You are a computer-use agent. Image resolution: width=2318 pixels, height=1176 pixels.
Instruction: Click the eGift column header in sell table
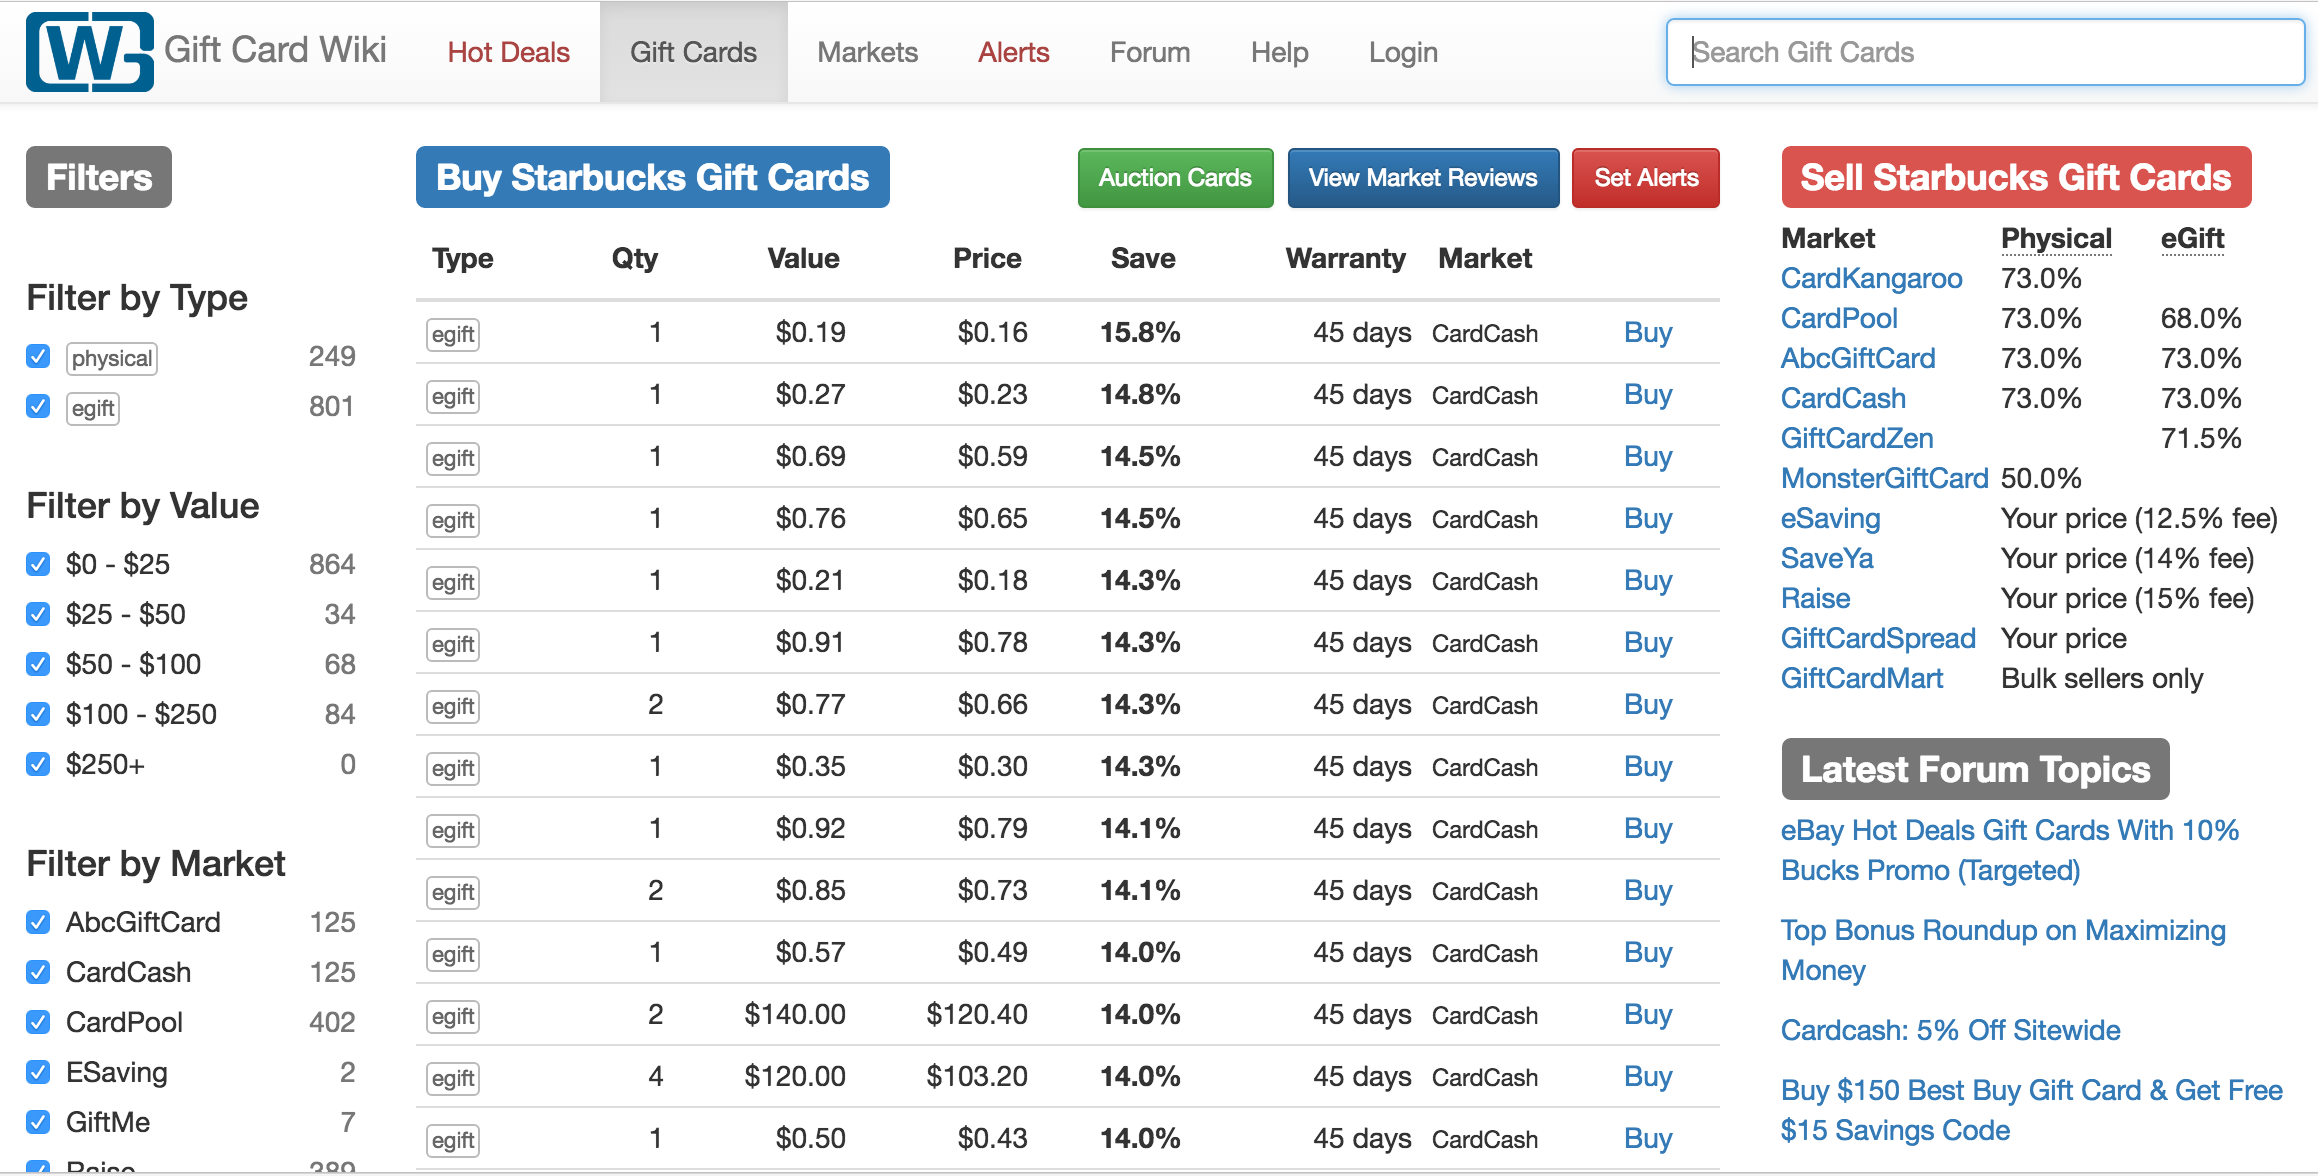(2192, 238)
